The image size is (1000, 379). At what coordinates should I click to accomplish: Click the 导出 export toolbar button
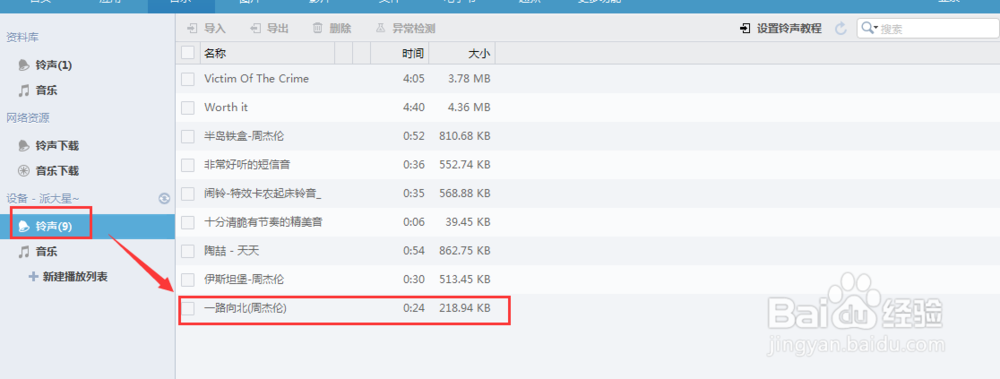[x=269, y=28]
